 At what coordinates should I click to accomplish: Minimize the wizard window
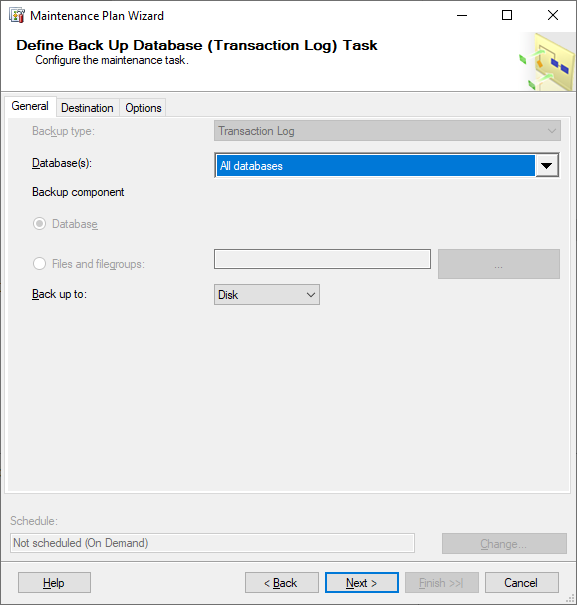coord(462,16)
